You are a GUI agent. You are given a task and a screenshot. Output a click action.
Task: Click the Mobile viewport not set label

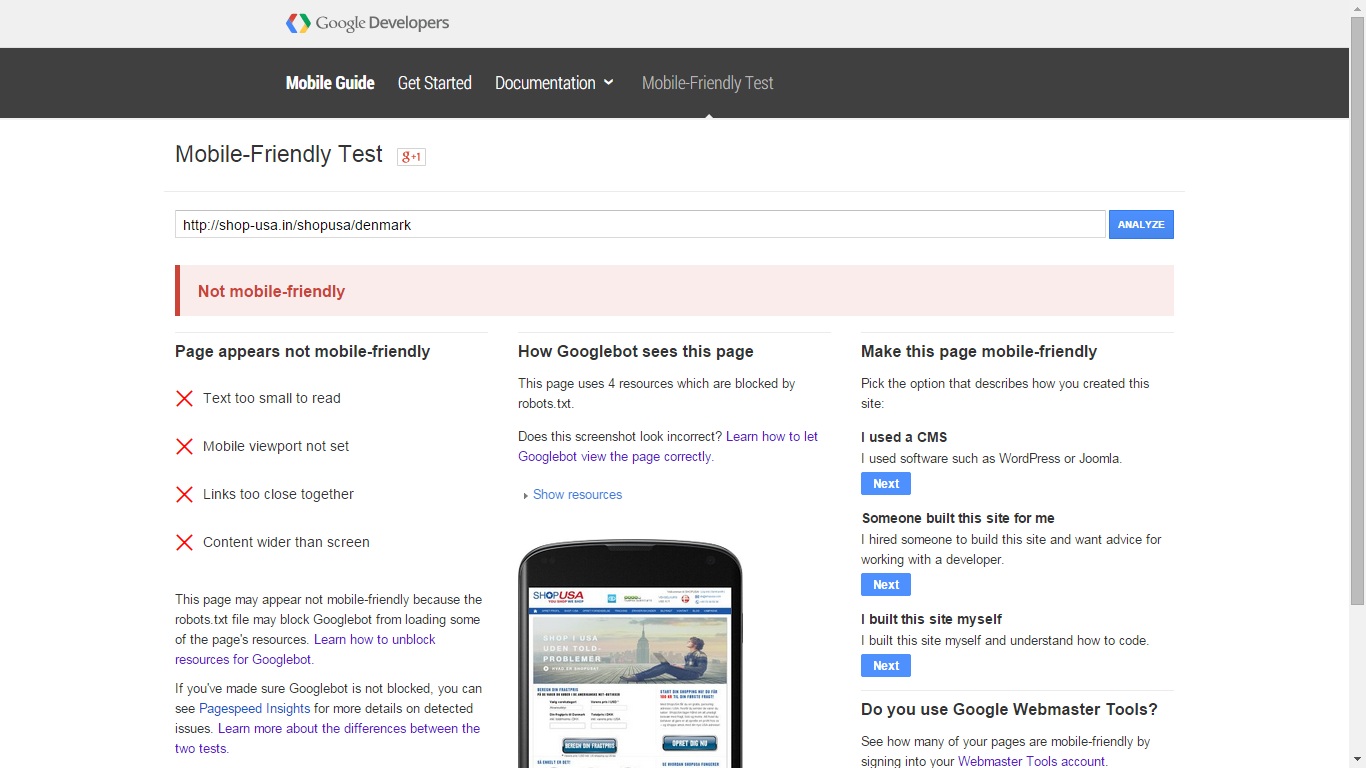(276, 446)
